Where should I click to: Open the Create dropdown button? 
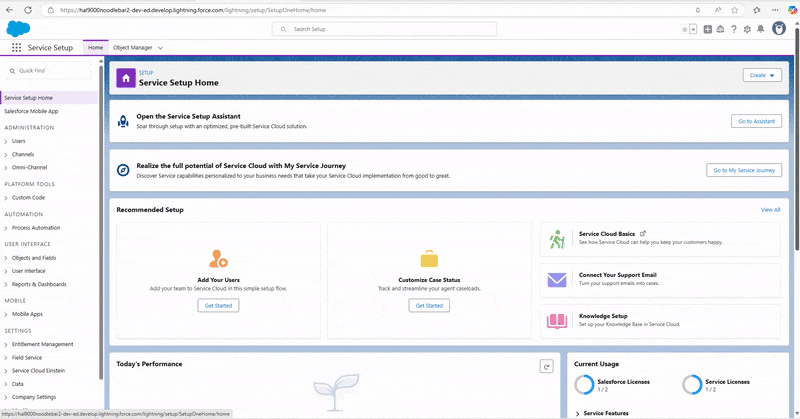762,75
